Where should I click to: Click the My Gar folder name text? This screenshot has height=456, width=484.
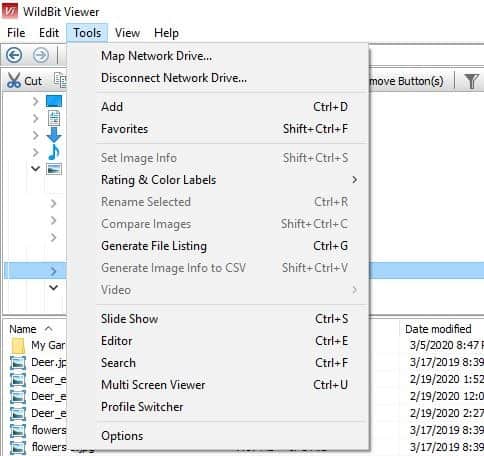(x=48, y=346)
